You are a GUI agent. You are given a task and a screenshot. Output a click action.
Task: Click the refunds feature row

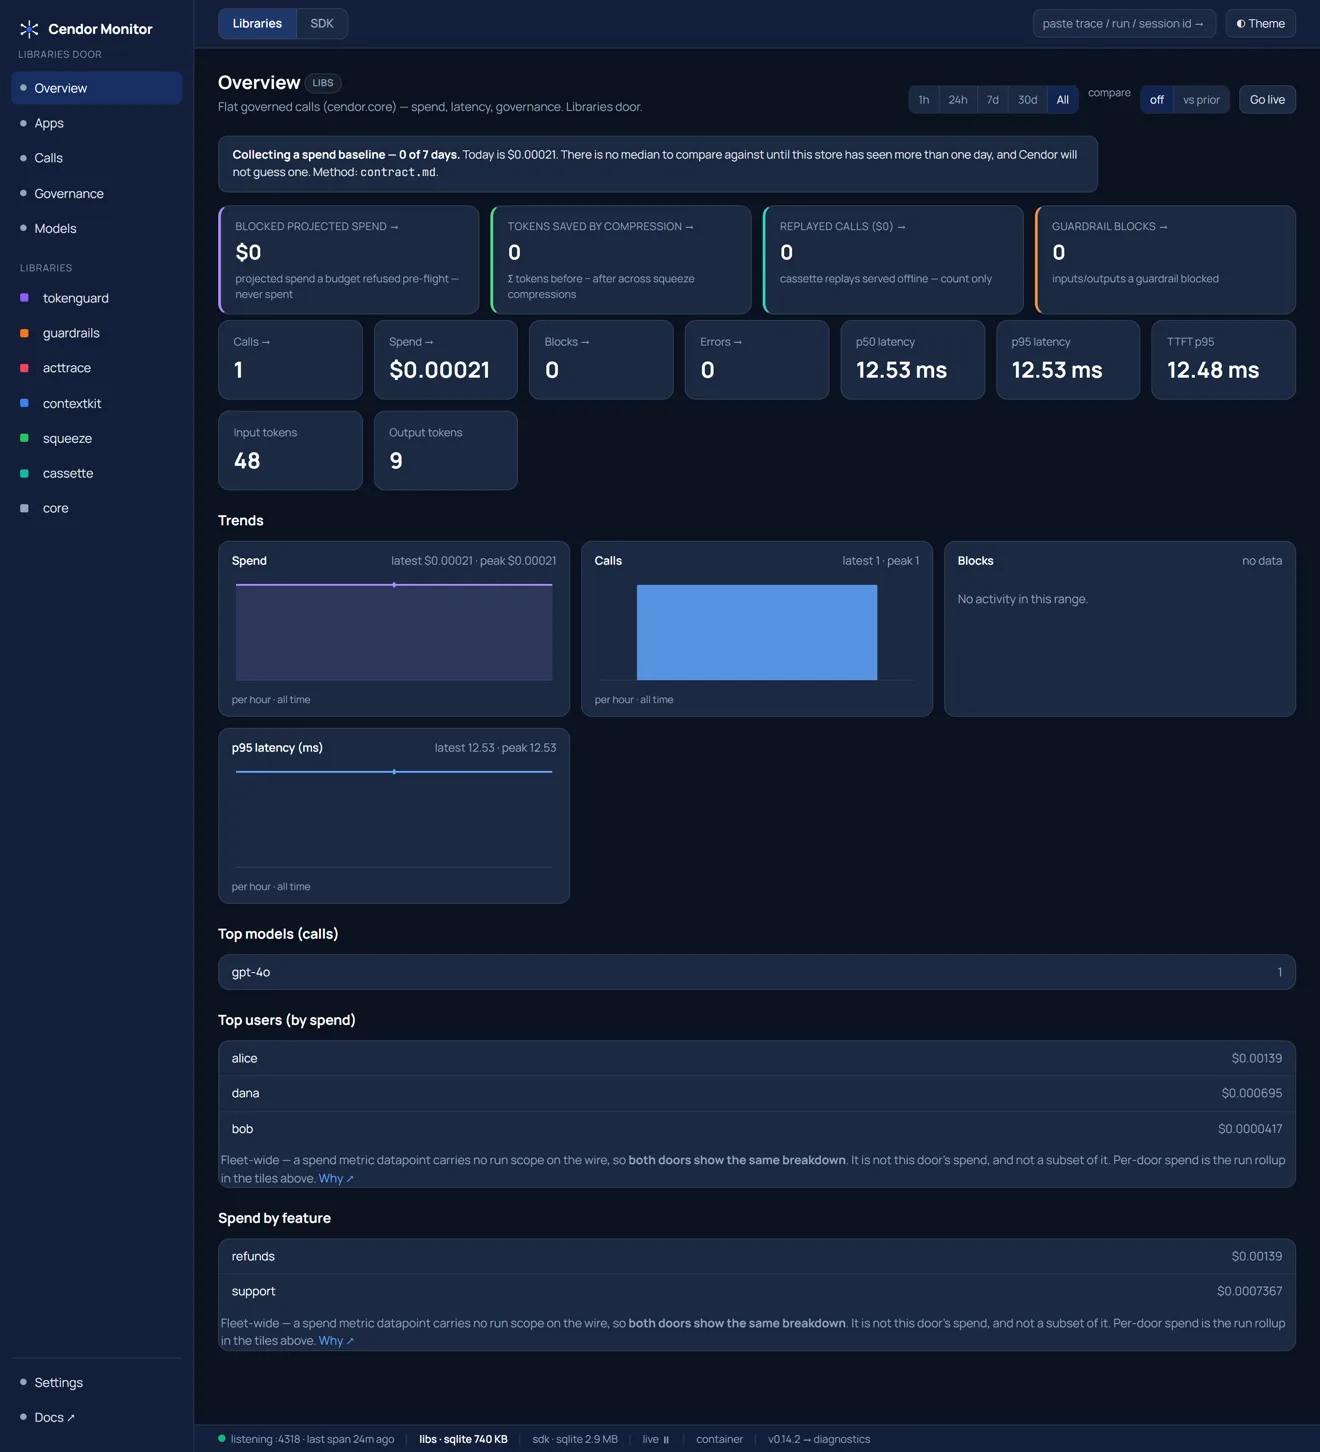(757, 1256)
